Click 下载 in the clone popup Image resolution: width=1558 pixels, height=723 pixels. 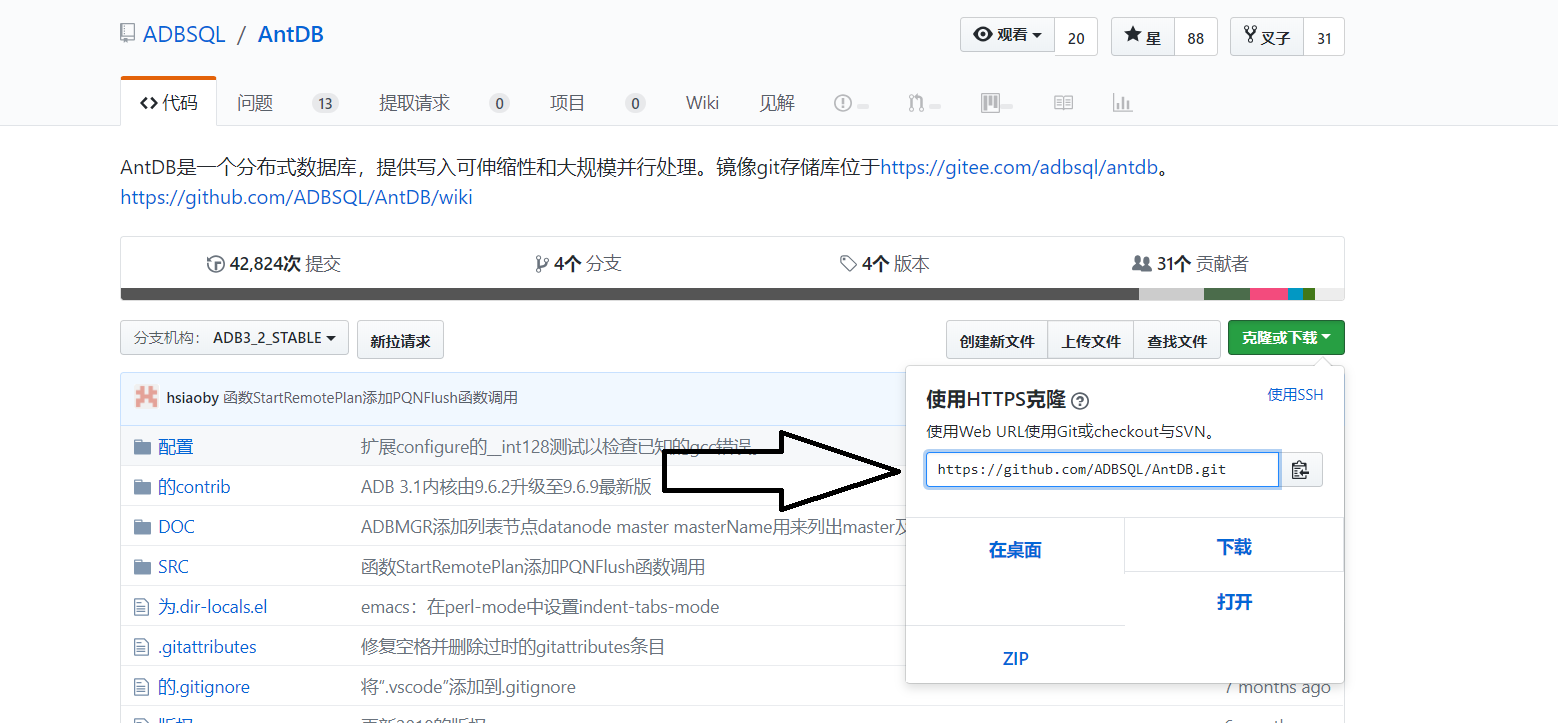1234,547
